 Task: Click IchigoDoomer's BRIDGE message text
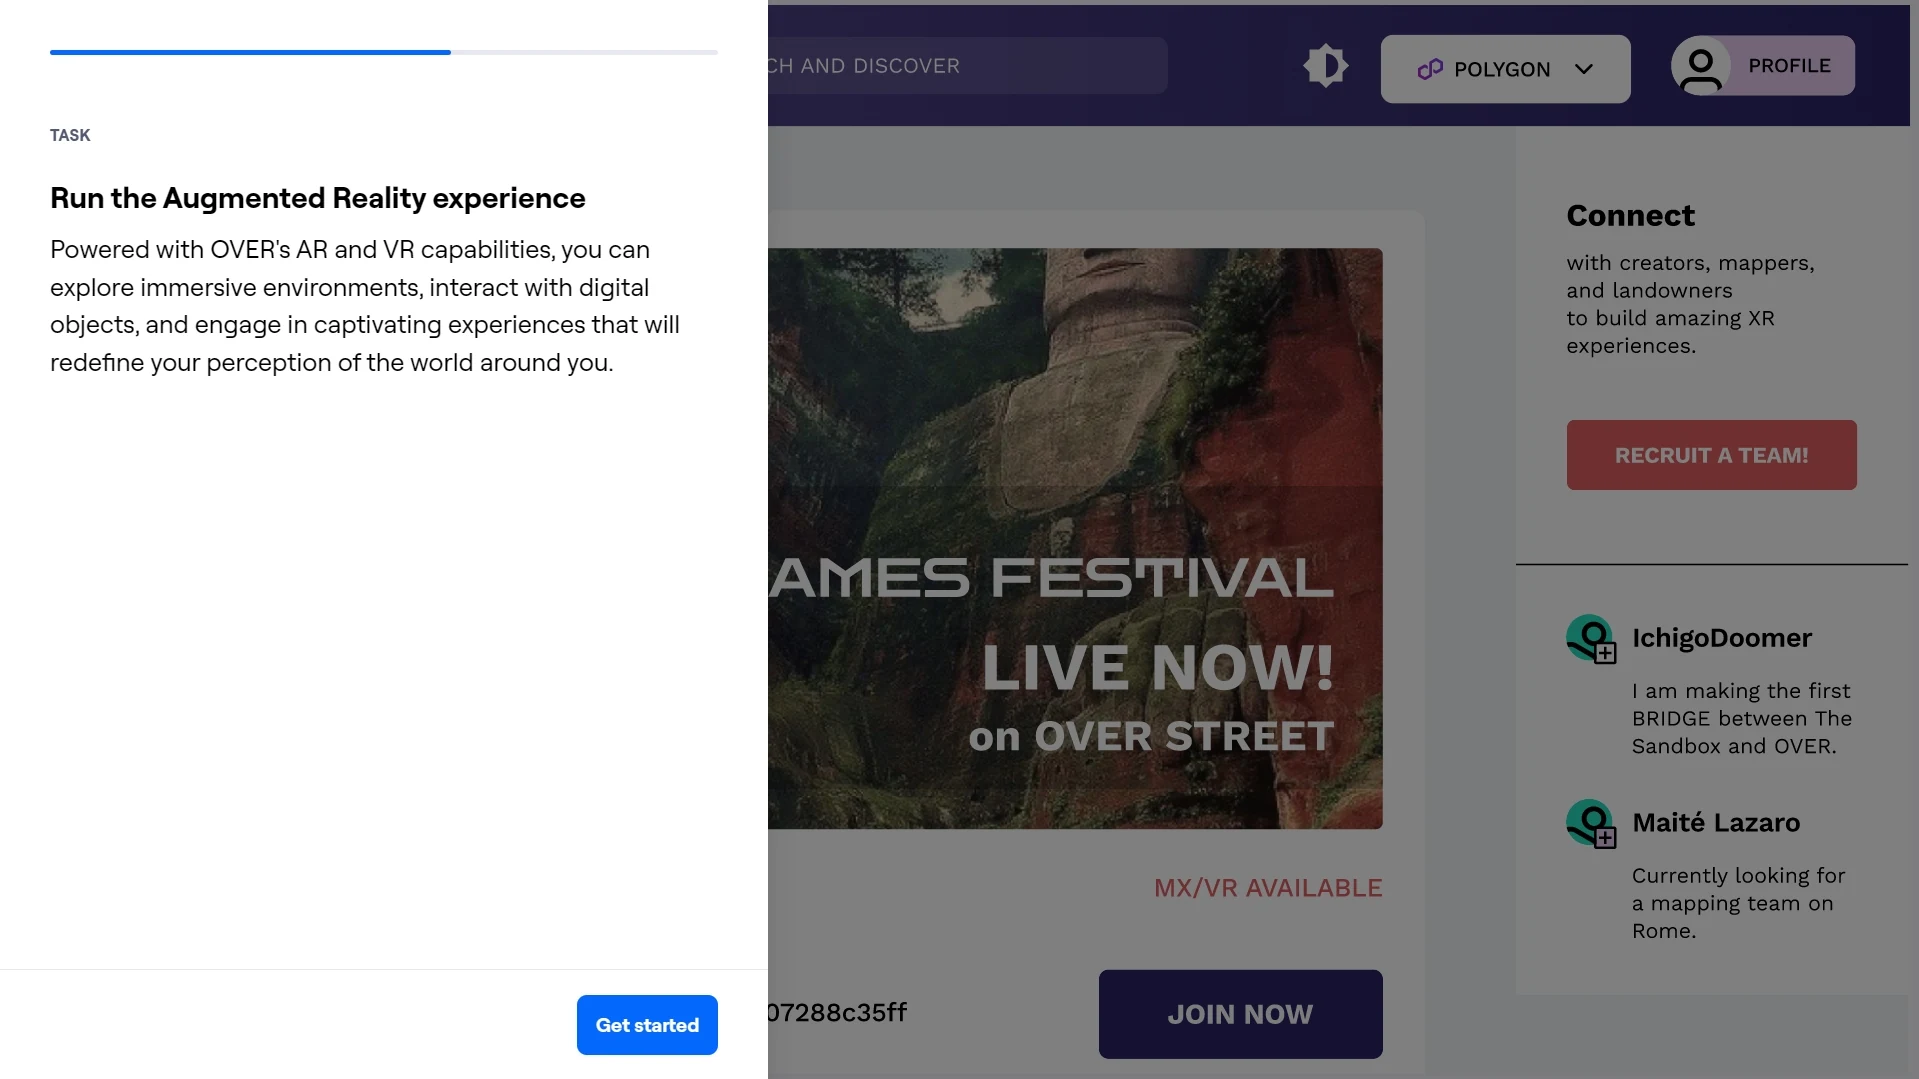1742,719
